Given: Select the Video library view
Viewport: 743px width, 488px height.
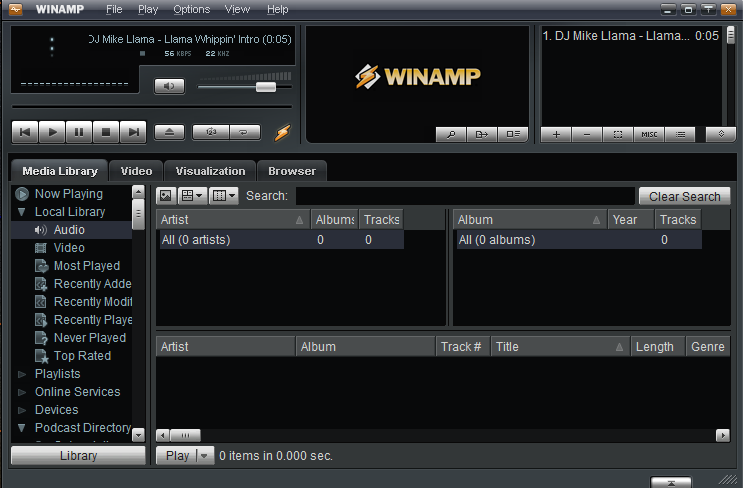Looking at the screenshot, I should [x=69, y=248].
